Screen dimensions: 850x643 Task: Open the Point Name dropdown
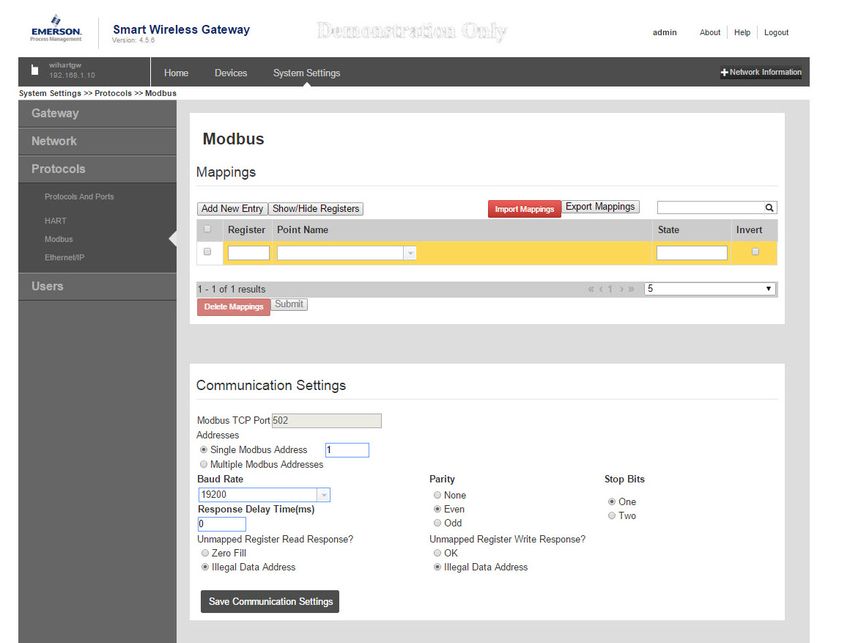click(x=410, y=253)
